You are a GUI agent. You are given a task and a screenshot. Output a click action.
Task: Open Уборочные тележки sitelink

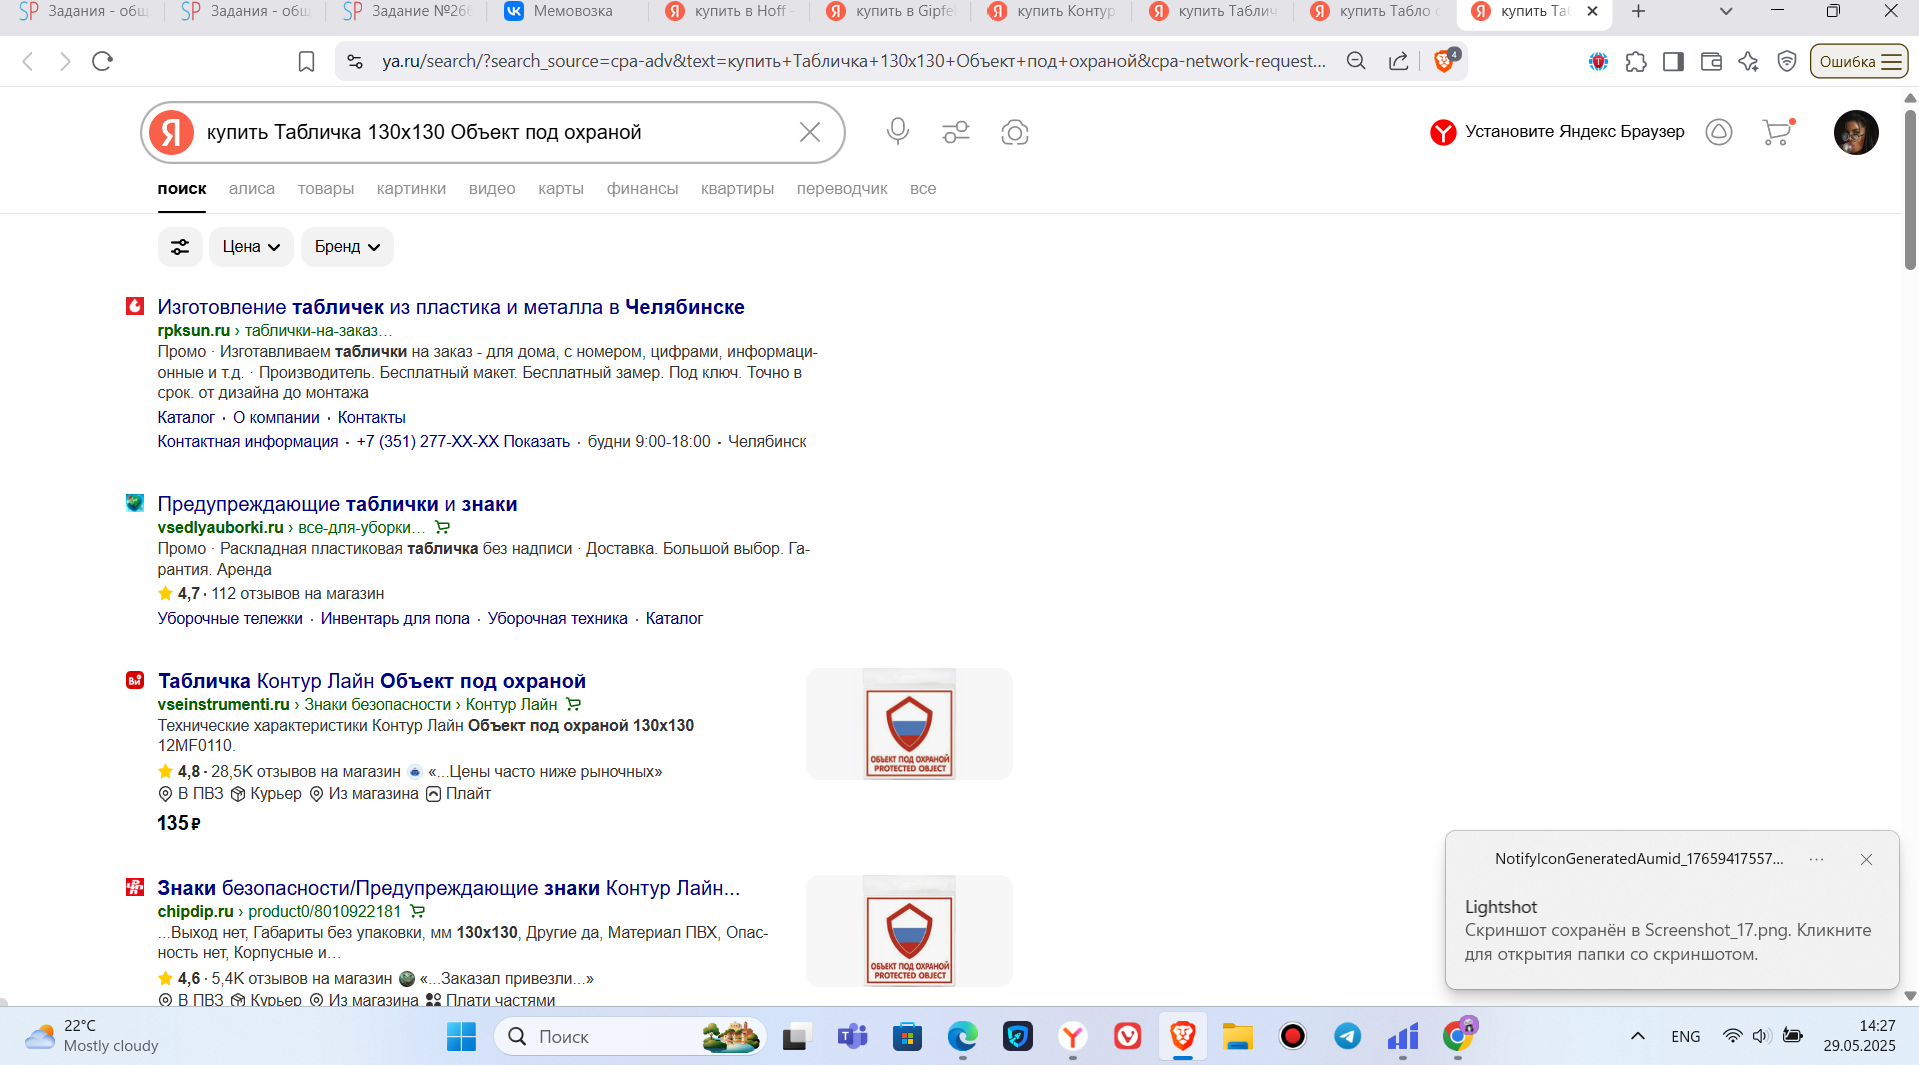(x=230, y=619)
